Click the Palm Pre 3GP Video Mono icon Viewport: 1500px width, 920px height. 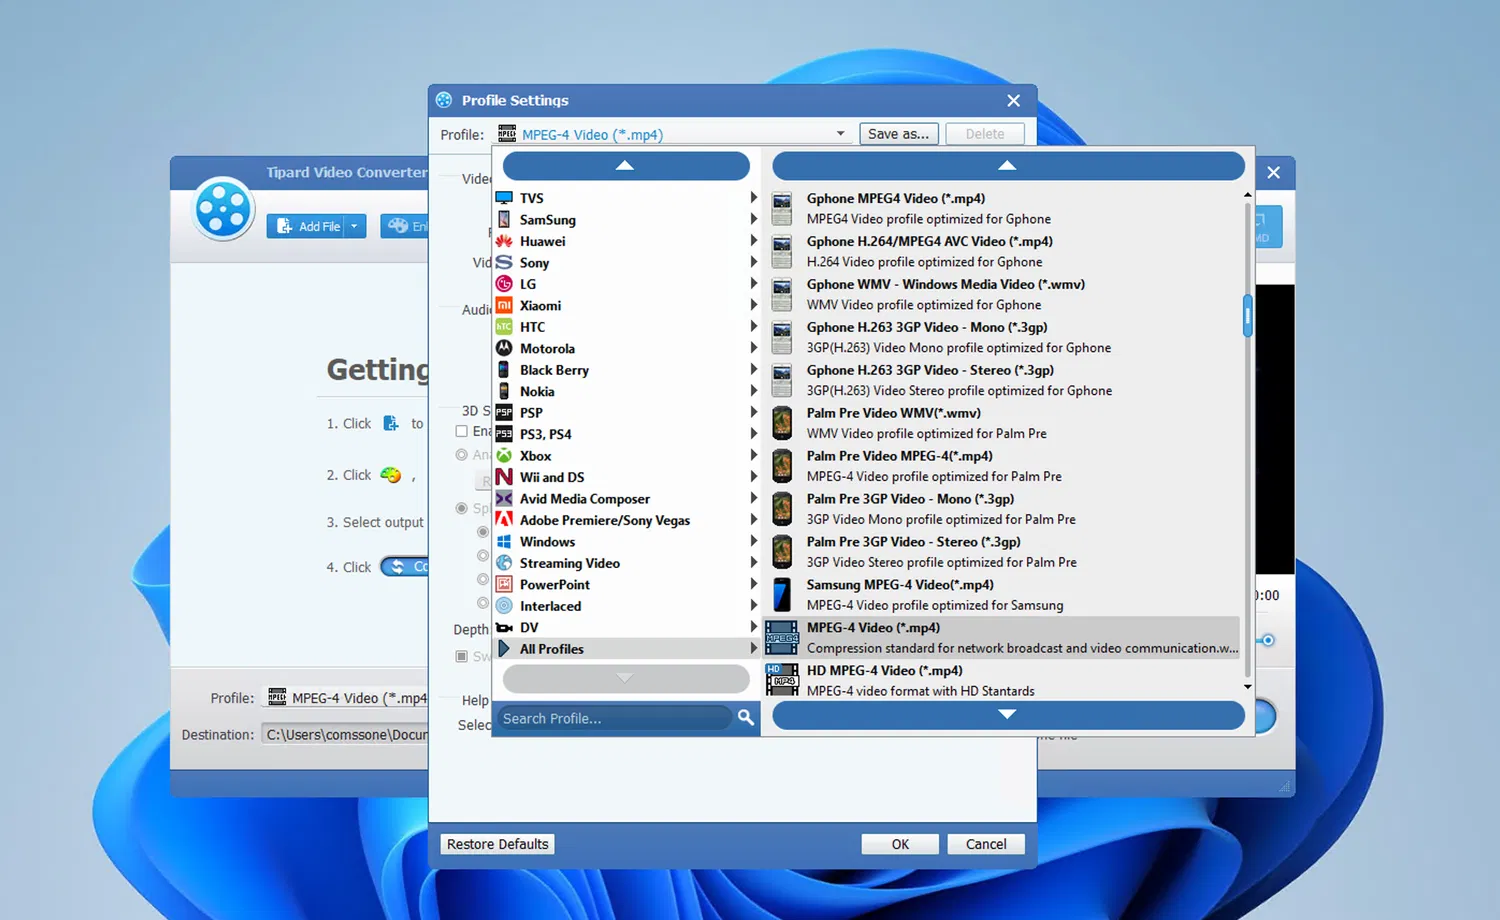coord(782,509)
